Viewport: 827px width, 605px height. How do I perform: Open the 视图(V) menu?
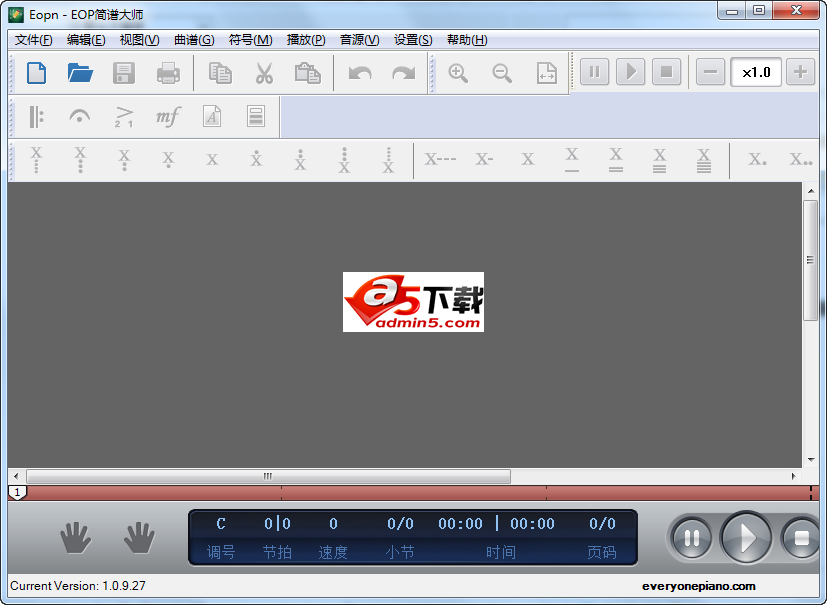[x=139, y=40]
